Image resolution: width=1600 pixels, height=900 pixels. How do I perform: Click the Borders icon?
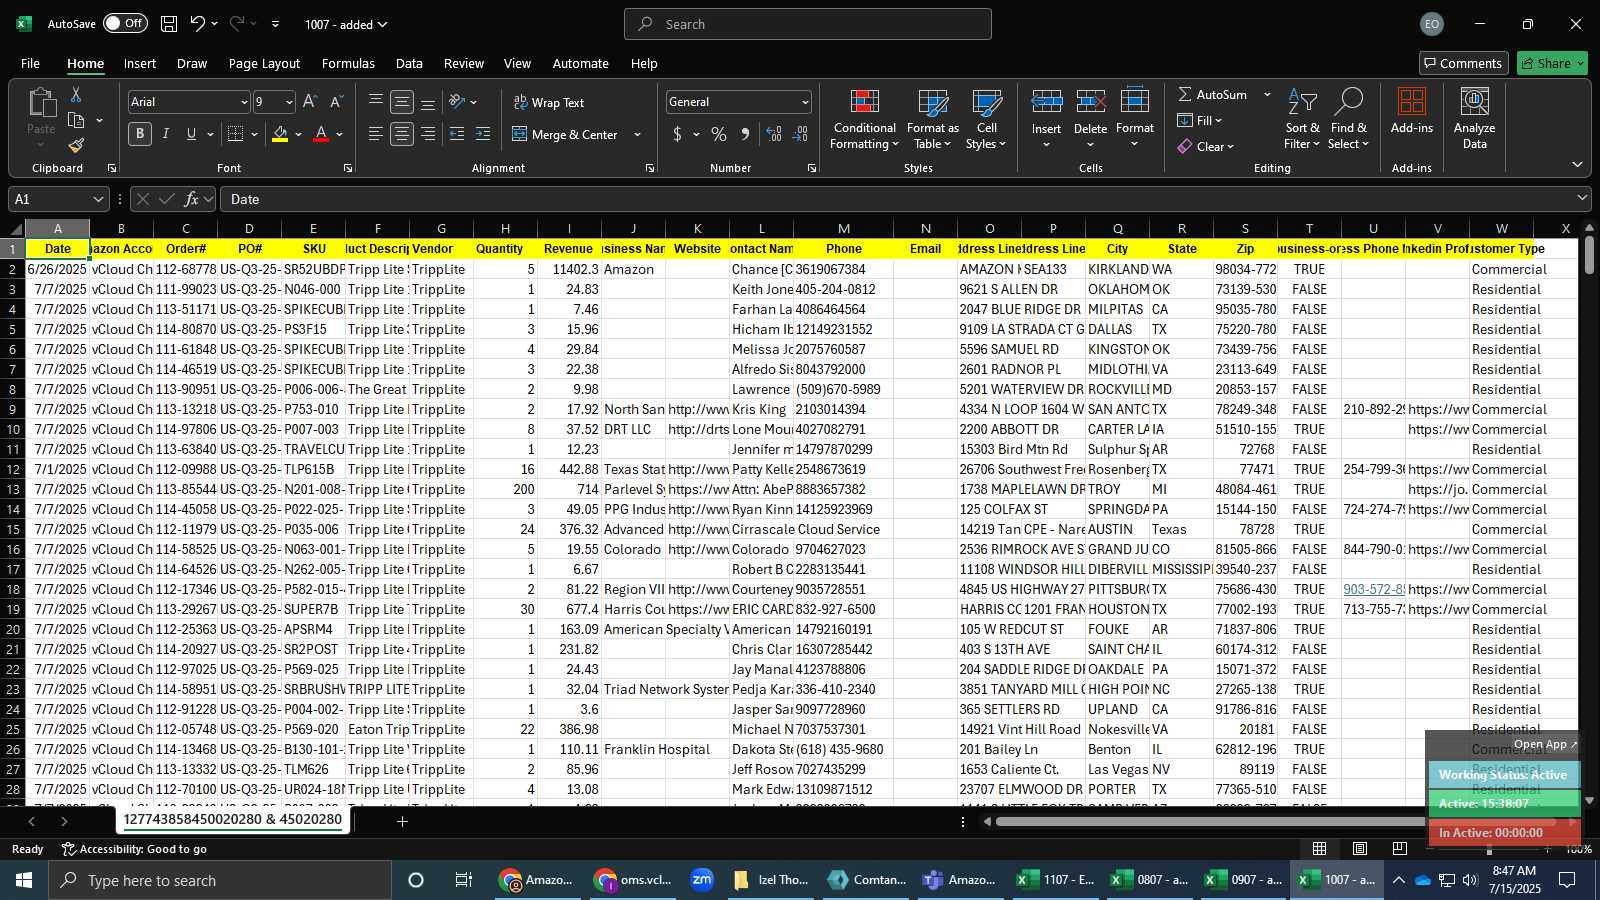click(236, 134)
